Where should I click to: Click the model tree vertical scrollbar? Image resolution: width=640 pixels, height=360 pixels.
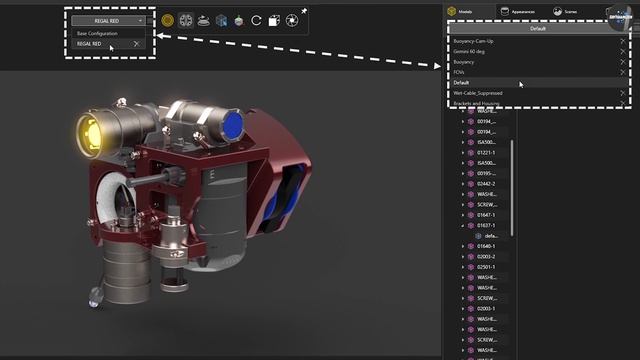pyautogui.click(x=512, y=188)
